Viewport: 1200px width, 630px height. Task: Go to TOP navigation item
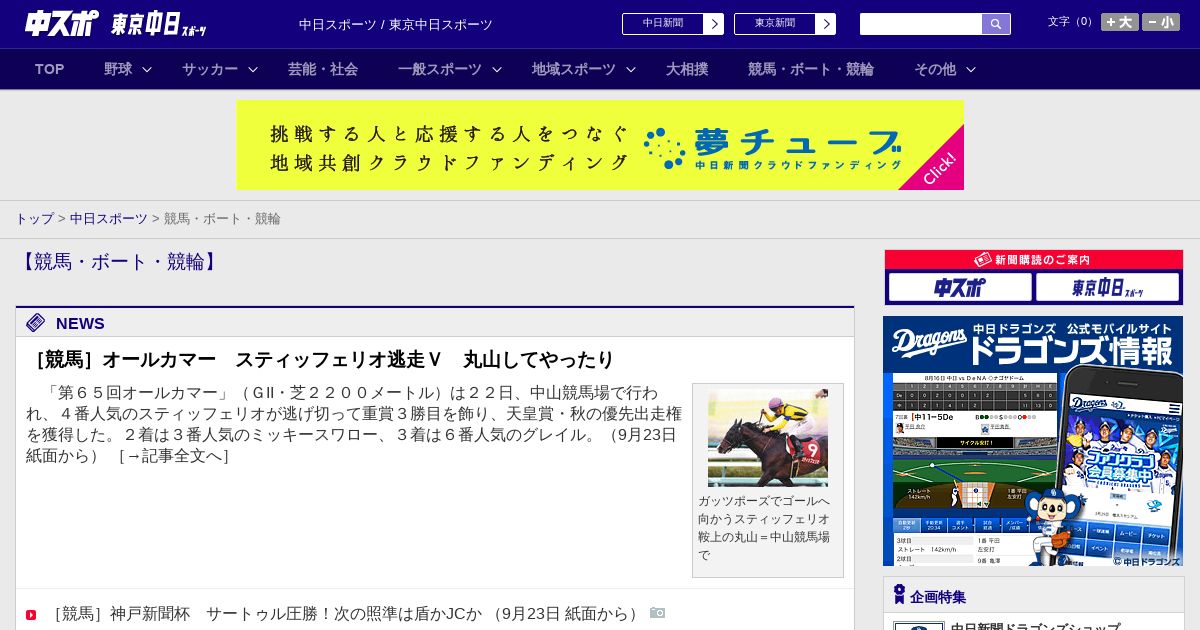pos(50,69)
